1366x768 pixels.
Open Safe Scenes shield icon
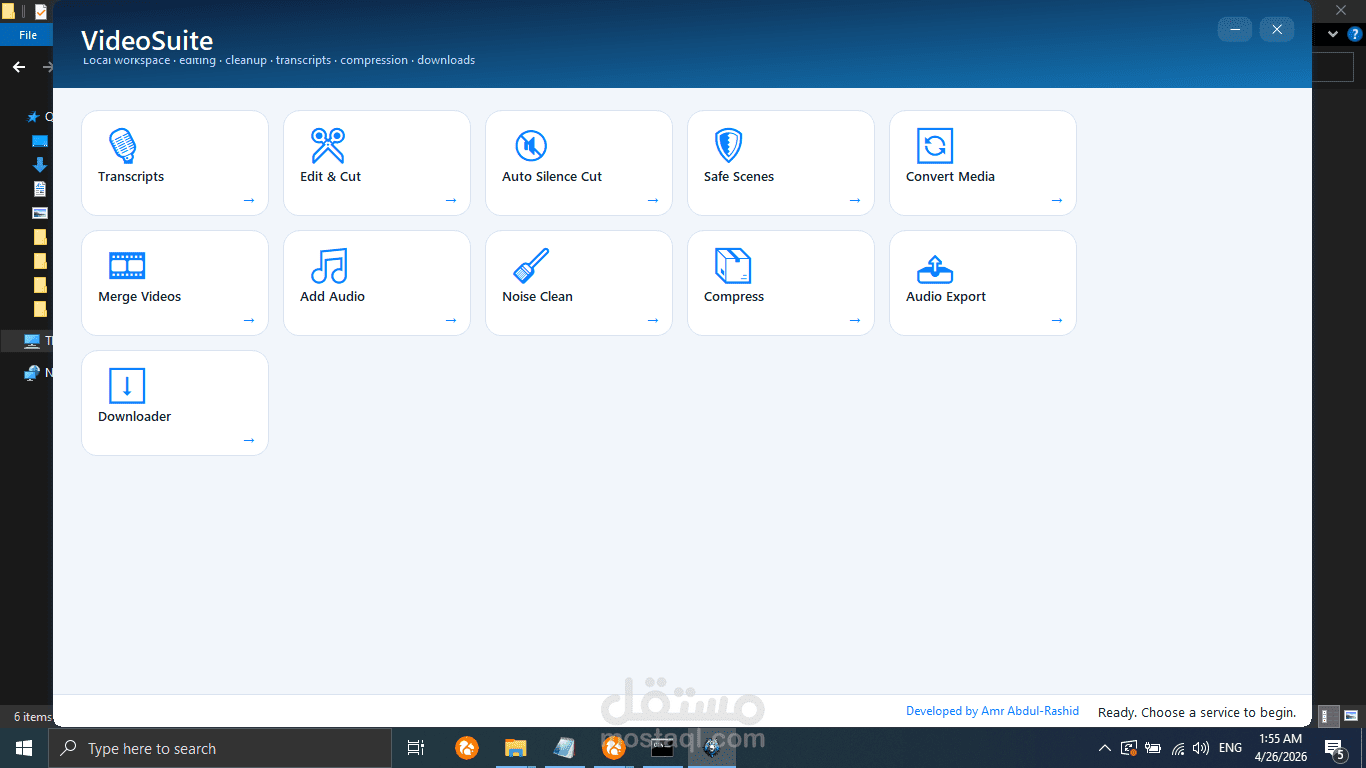point(729,146)
